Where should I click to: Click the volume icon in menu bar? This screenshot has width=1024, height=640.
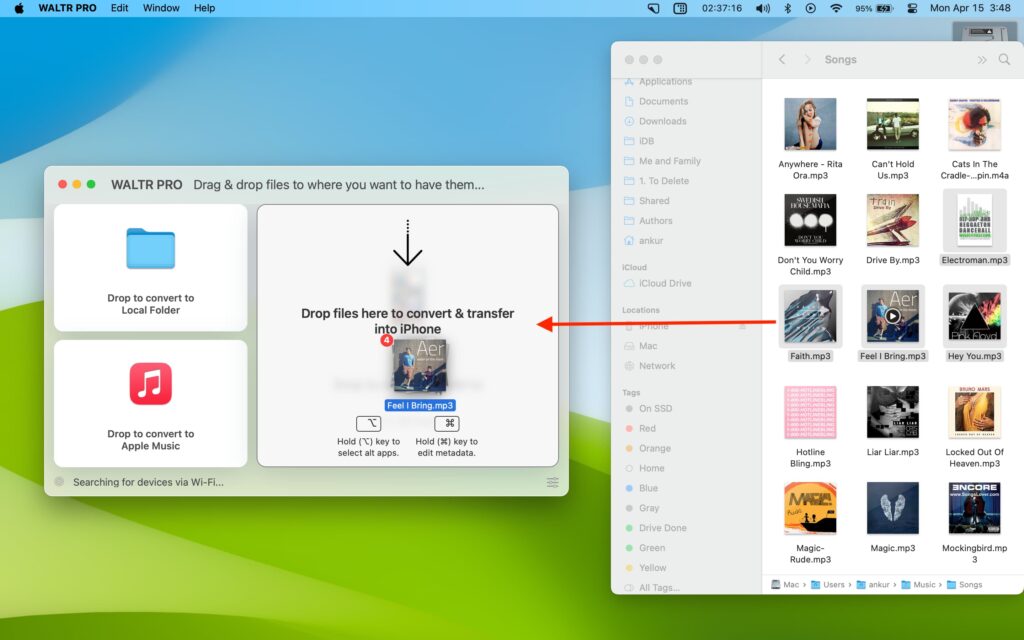coord(762,8)
